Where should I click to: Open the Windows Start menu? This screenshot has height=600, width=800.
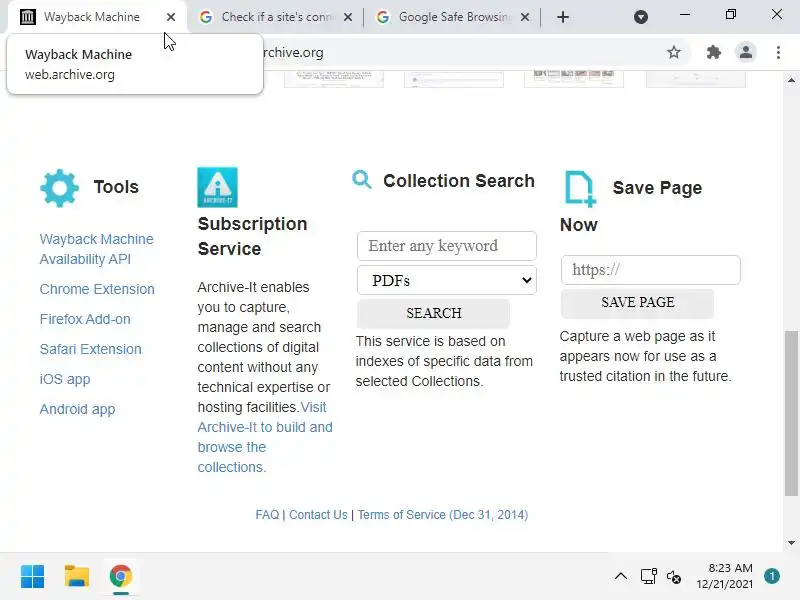coord(33,577)
